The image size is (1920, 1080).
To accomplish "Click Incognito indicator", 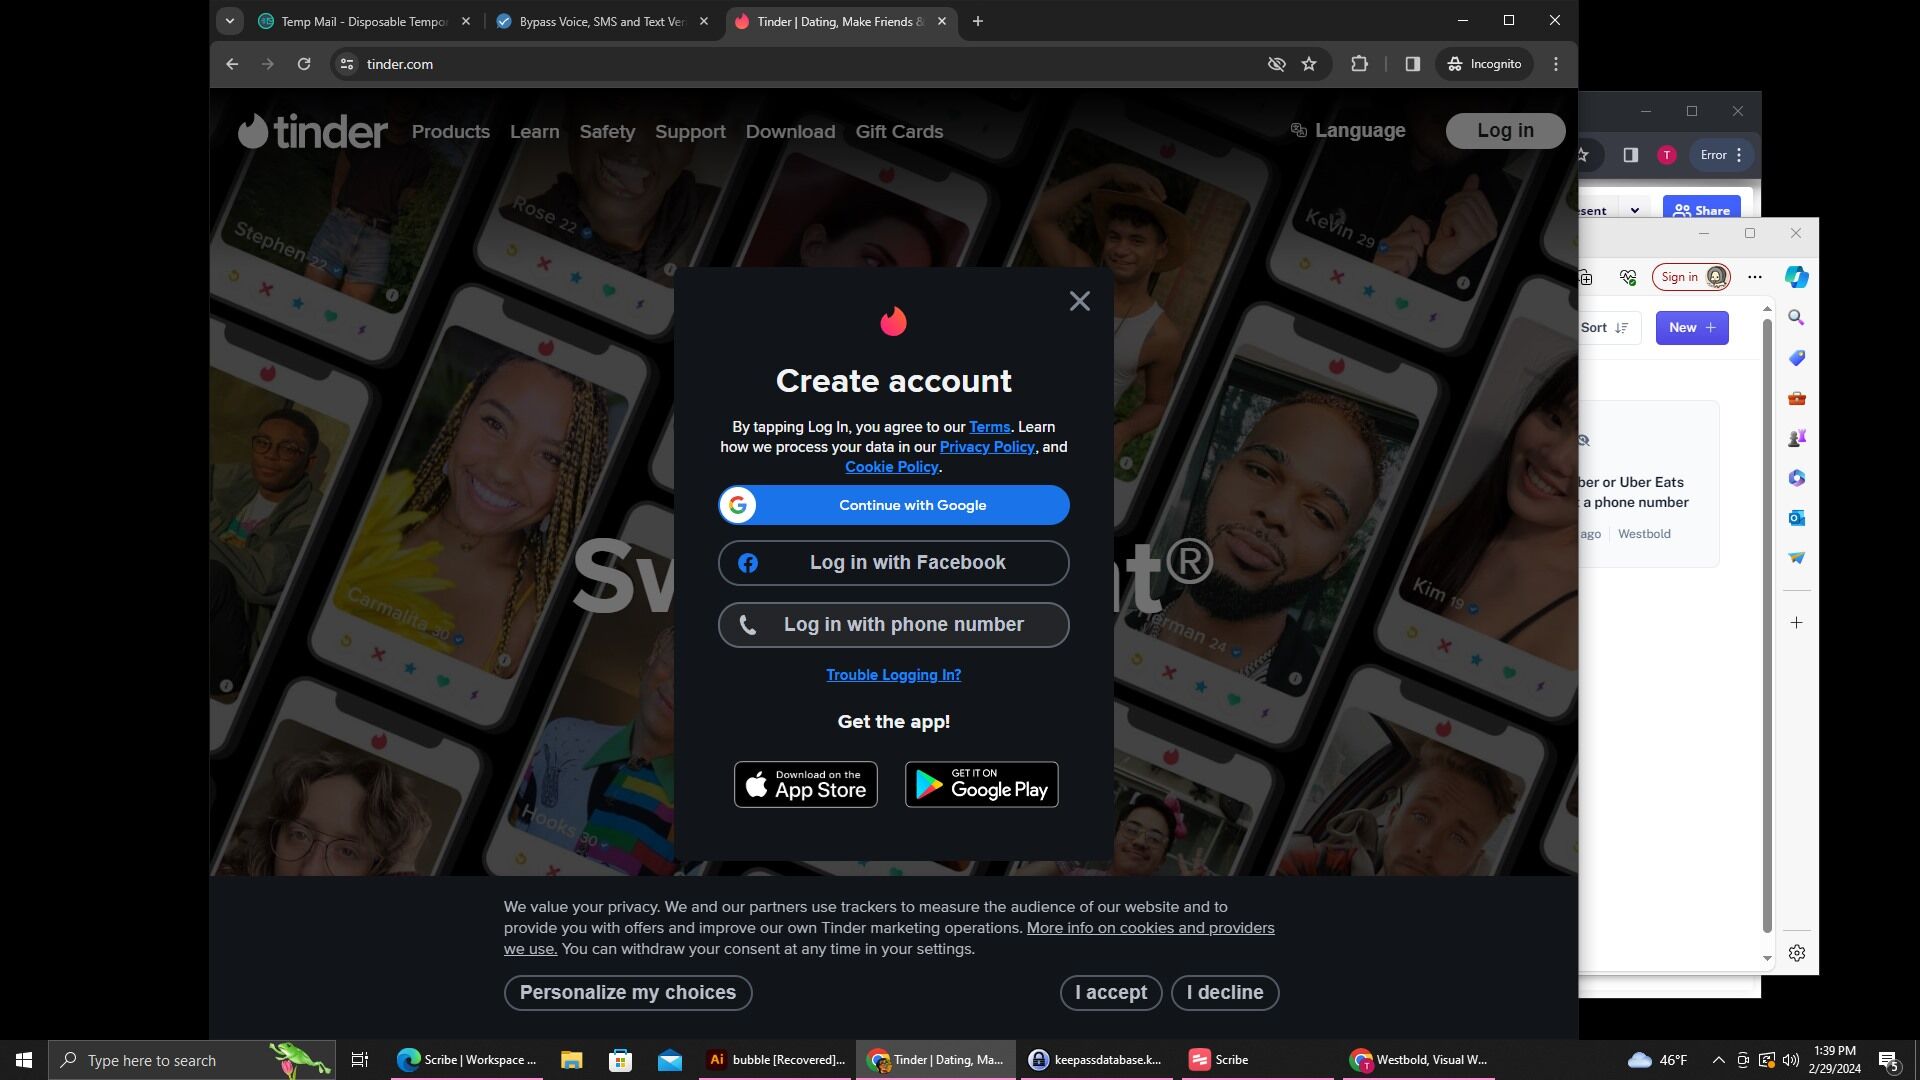I will [x=1485, y=64].
